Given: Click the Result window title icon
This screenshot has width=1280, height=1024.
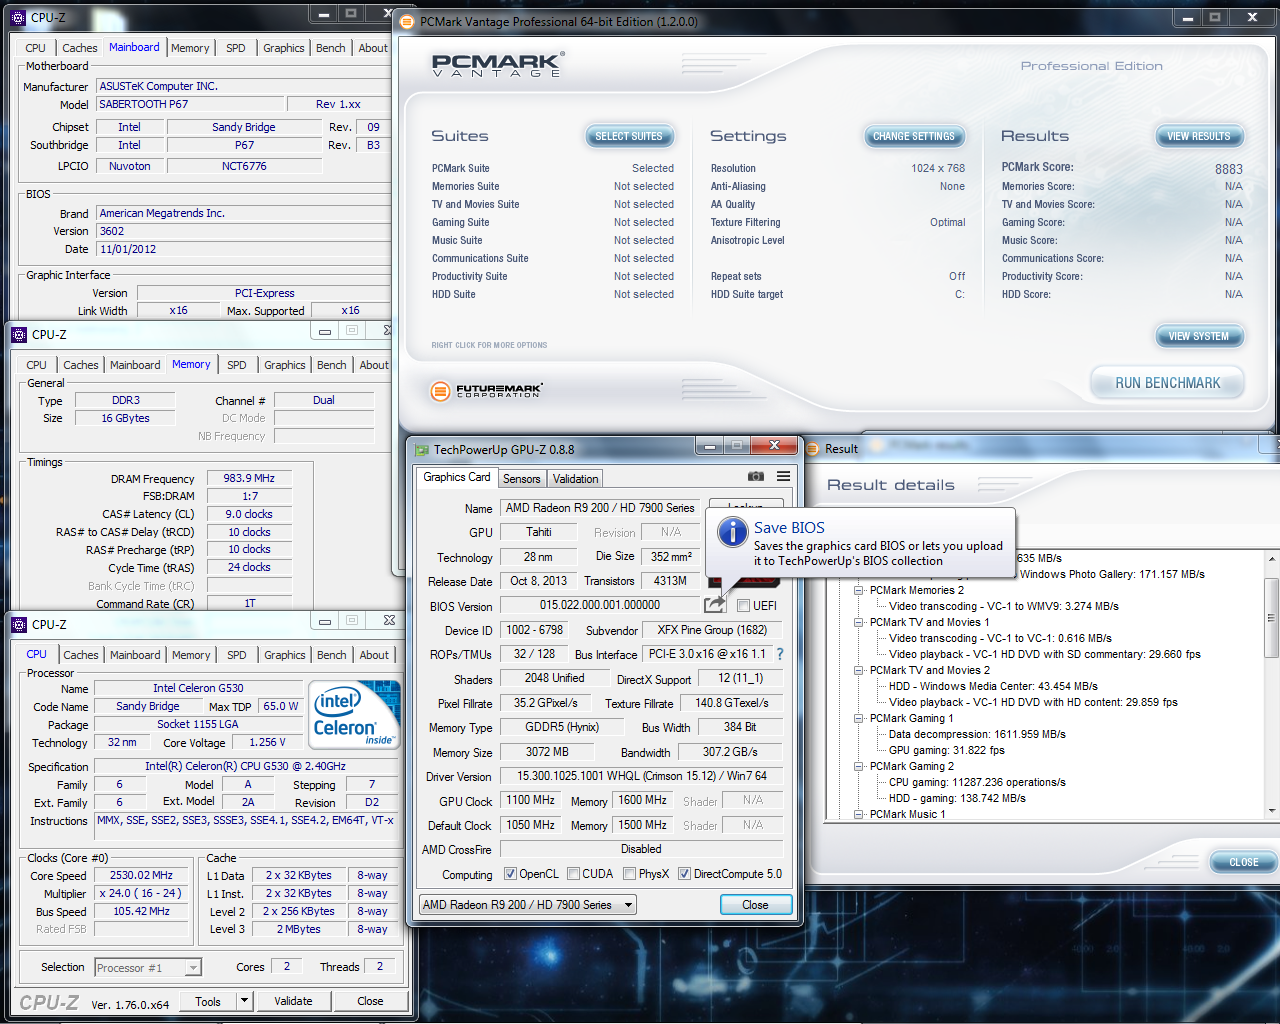Looking at the screenshot, I should 812,449.
